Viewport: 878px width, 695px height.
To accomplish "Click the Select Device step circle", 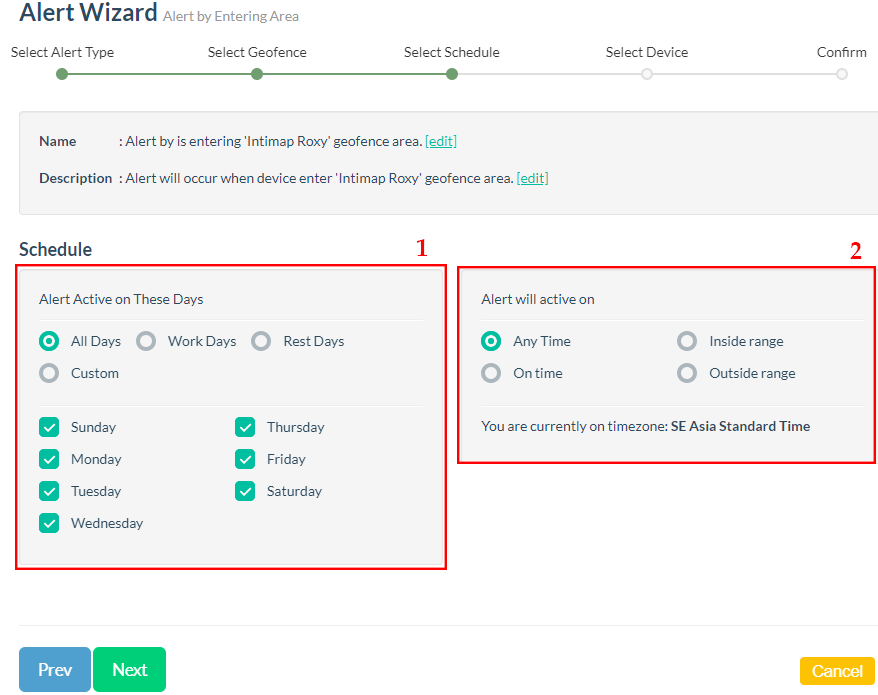I will coord(647,73).
